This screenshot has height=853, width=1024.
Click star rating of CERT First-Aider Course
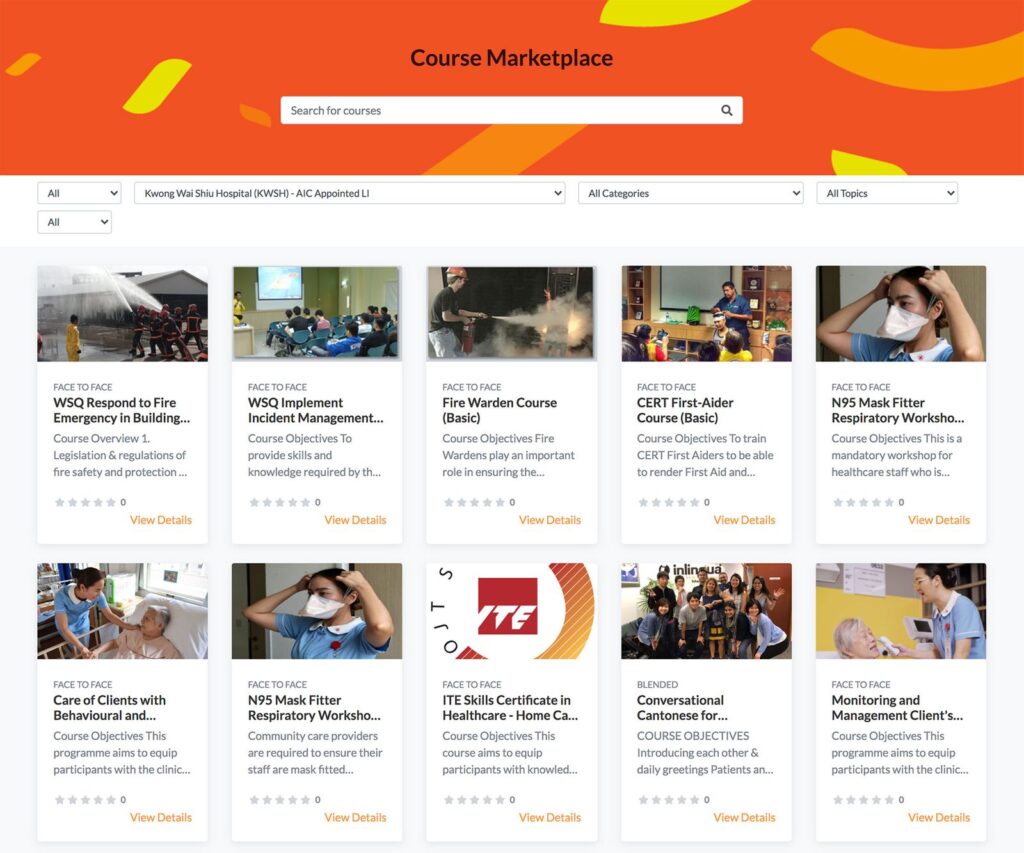pos(669,502)
